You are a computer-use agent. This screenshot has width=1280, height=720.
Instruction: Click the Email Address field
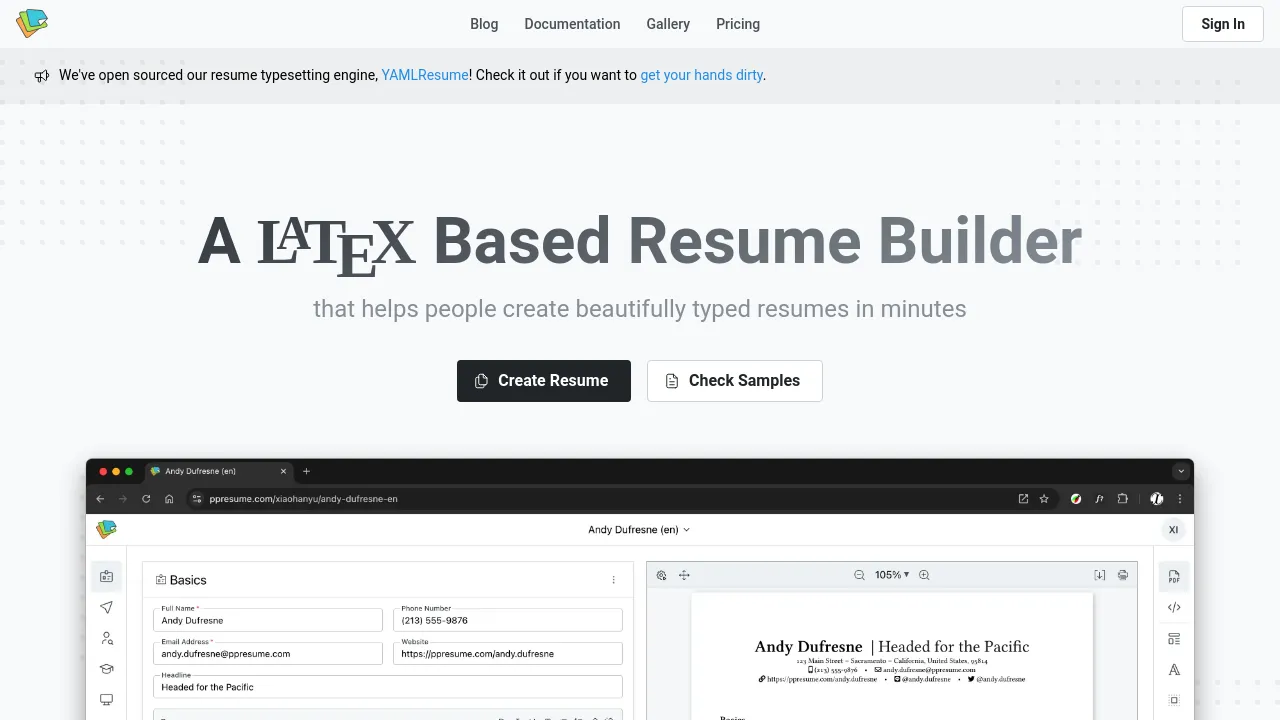click(268, 653)
